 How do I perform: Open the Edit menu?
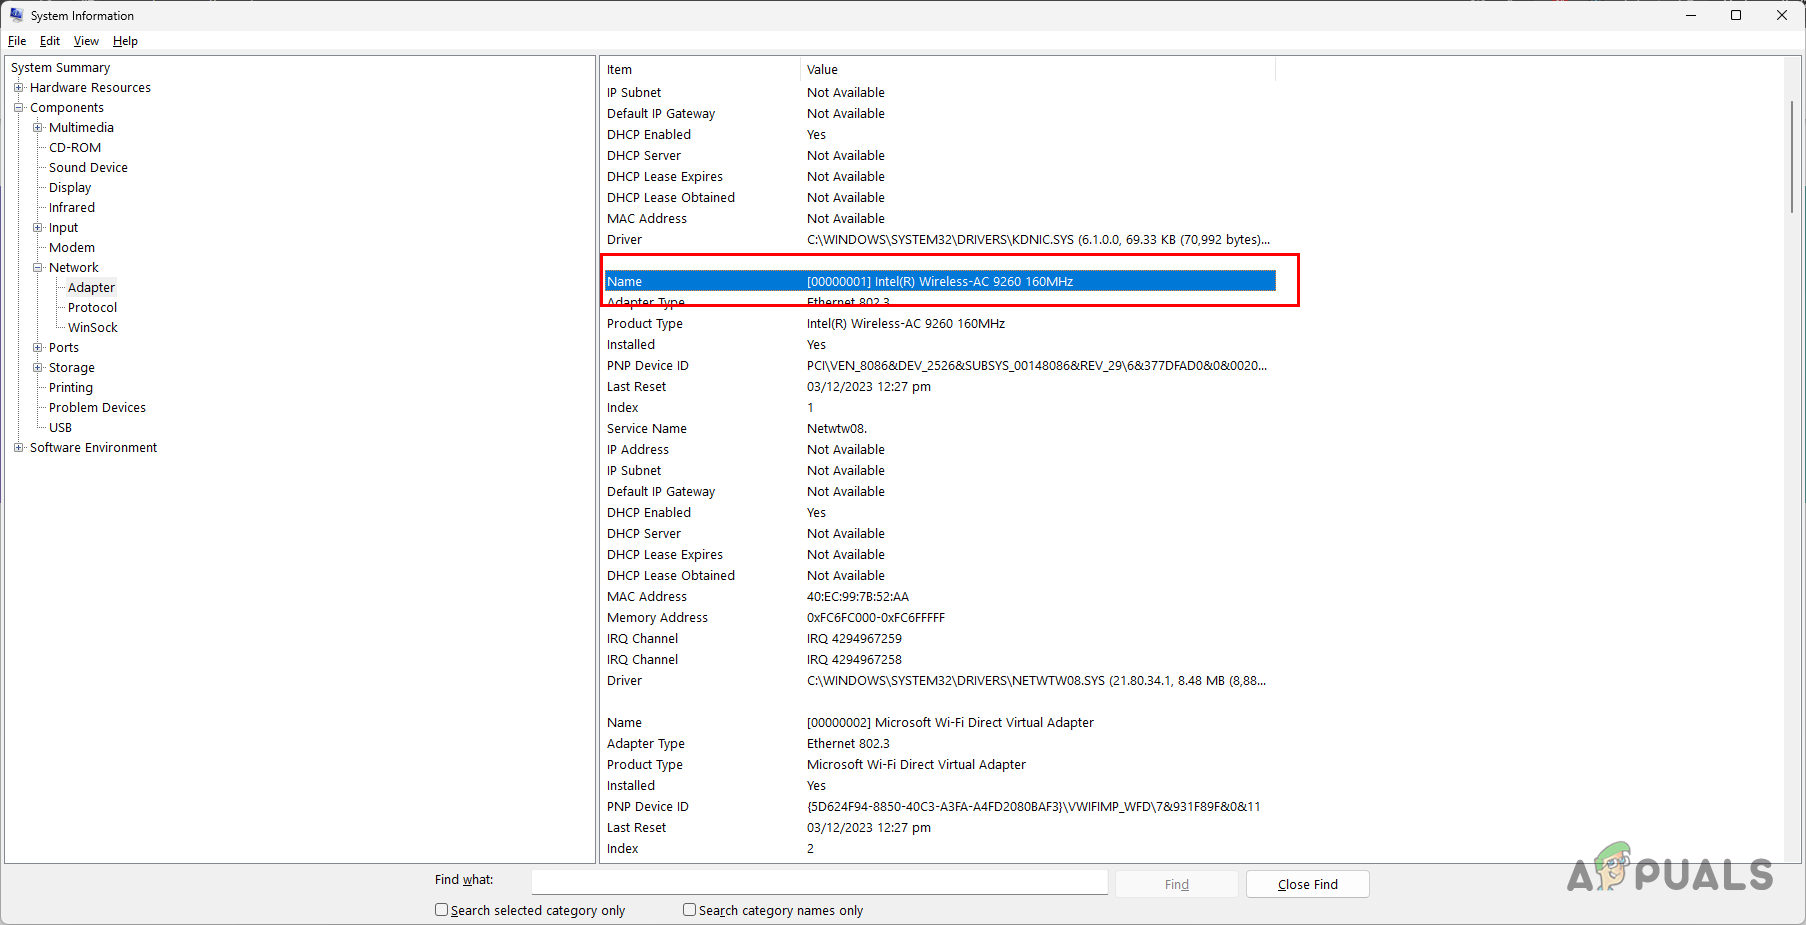pyautogui.click(x=50, y=41)
